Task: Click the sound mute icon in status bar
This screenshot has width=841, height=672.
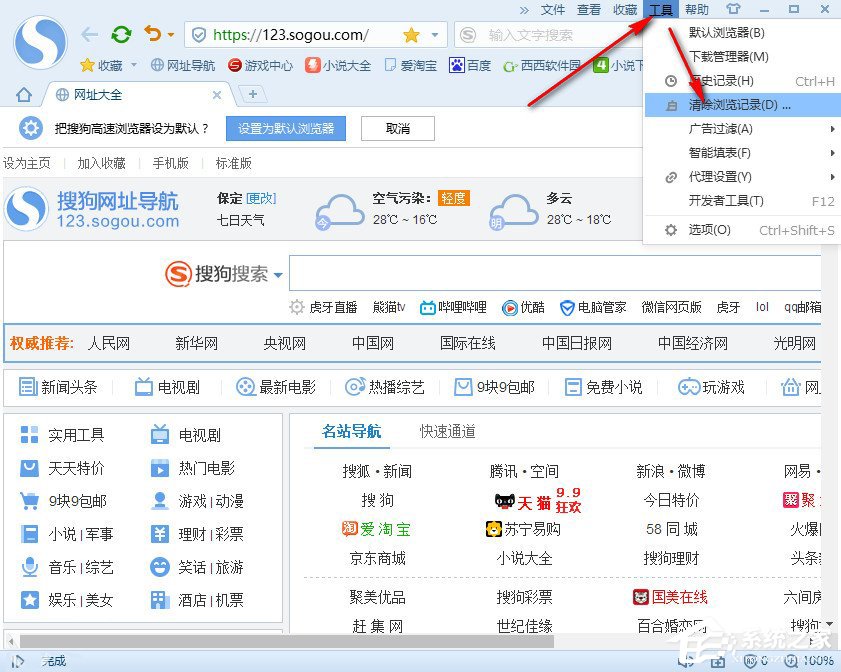Action: pyautogui.click(x=685, y=661)
